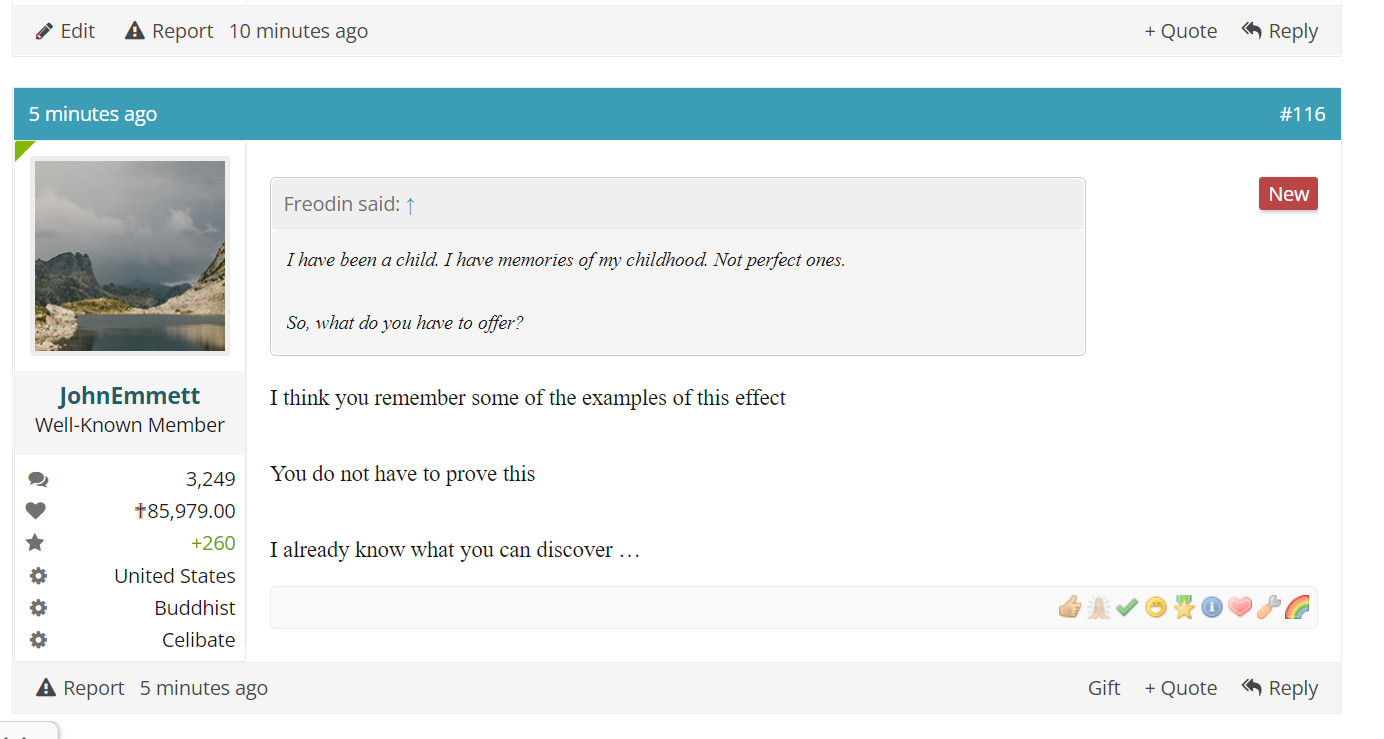Image resolution: width=1384 pixels, height=739 pixels.
Task: View JohnEmmett's 3,249 messages count
Action: [210, 479]
